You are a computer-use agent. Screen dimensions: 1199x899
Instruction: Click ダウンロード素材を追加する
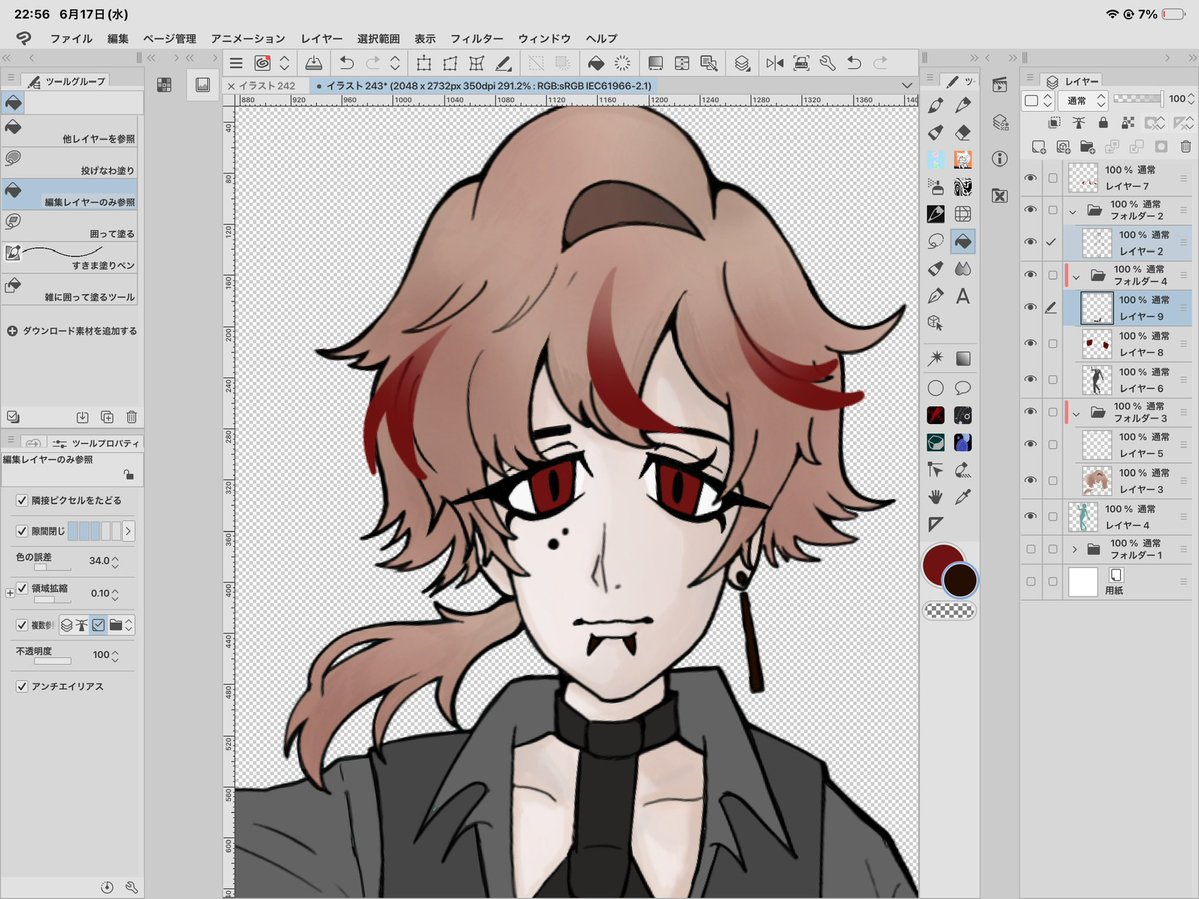(72, 331)
